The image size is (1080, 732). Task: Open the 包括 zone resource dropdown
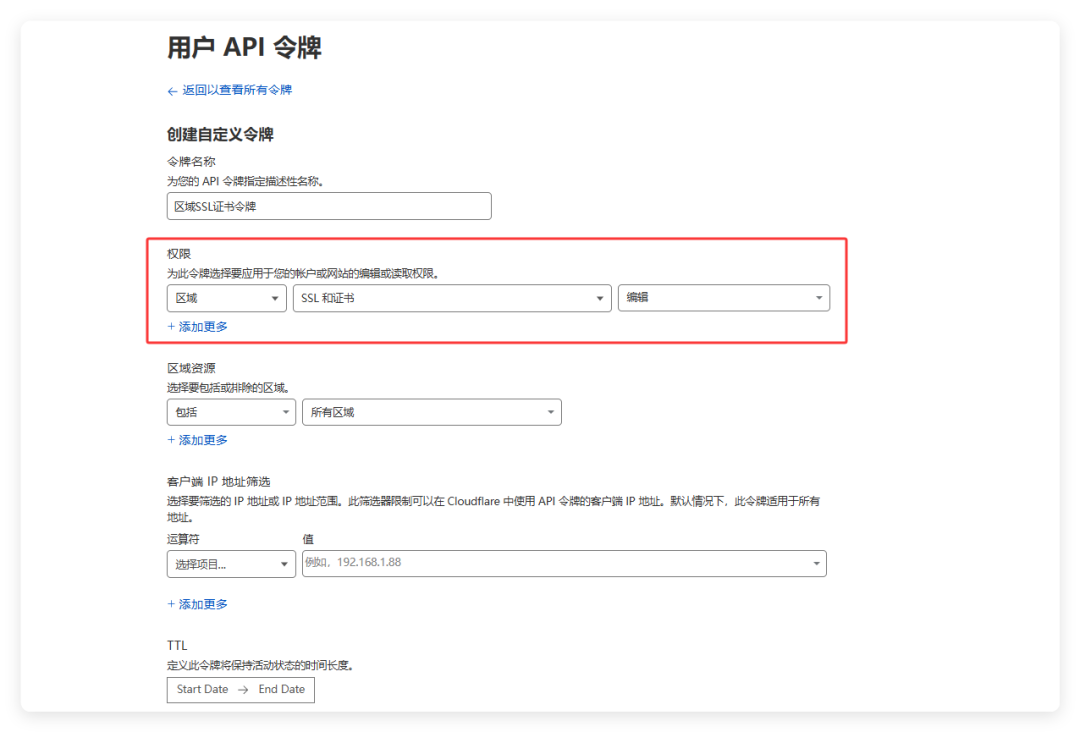click(x=230, y=411)
